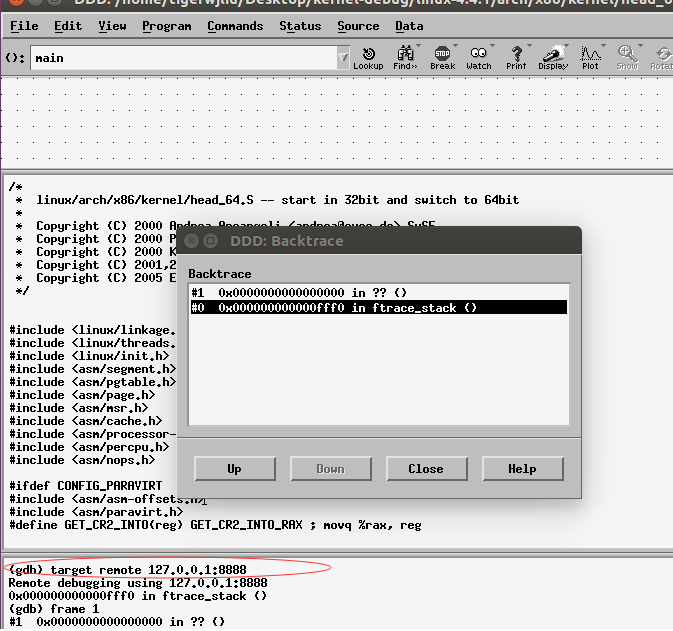Screen dimensions: 673x631
Task: Click the #include <asm/paravirt.h> source line
Action: 96,512
